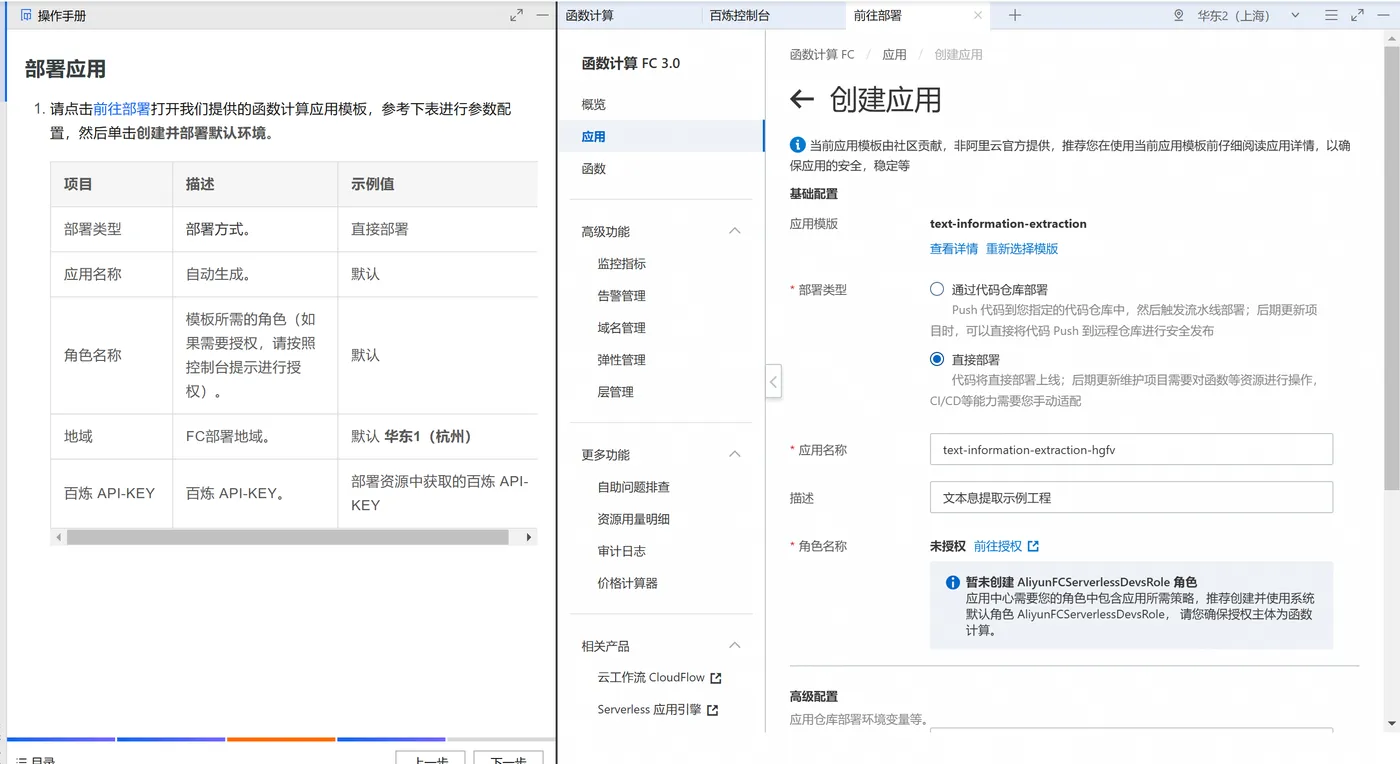
Task: Click the 查看详情 link
Action: (x=954, y=248)
